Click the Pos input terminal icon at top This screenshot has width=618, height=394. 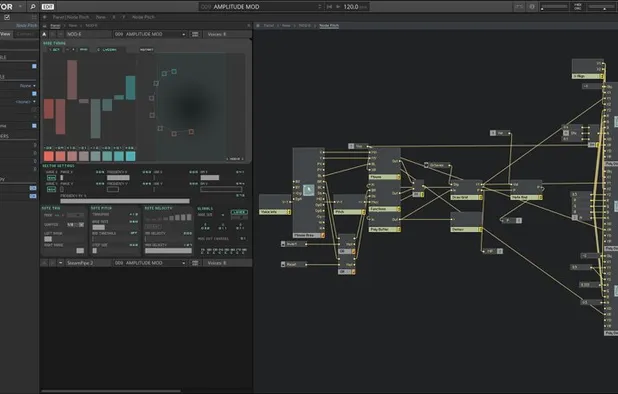click(x=351, y=146)
